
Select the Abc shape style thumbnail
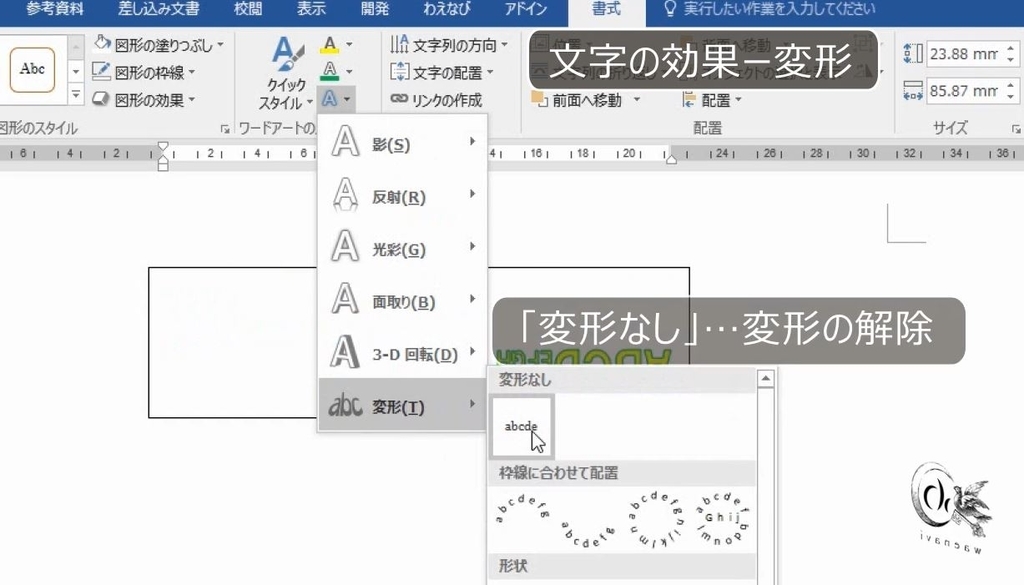tap(33, 69)
